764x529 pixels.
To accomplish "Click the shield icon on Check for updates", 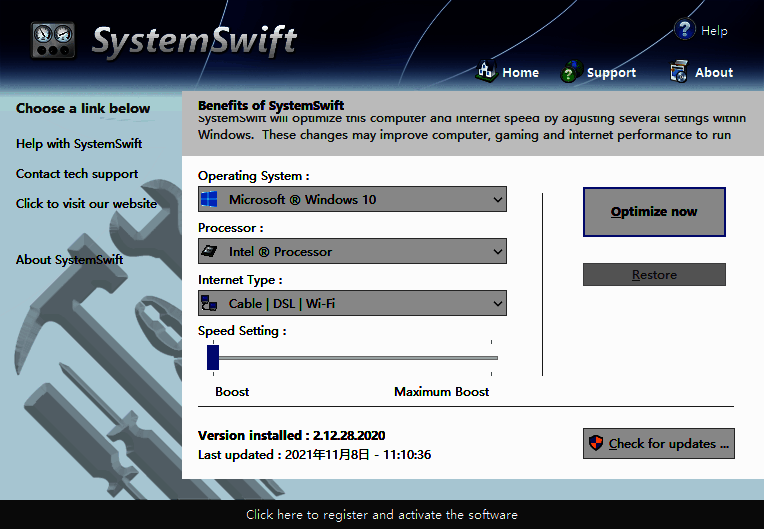I will (596, 443).
